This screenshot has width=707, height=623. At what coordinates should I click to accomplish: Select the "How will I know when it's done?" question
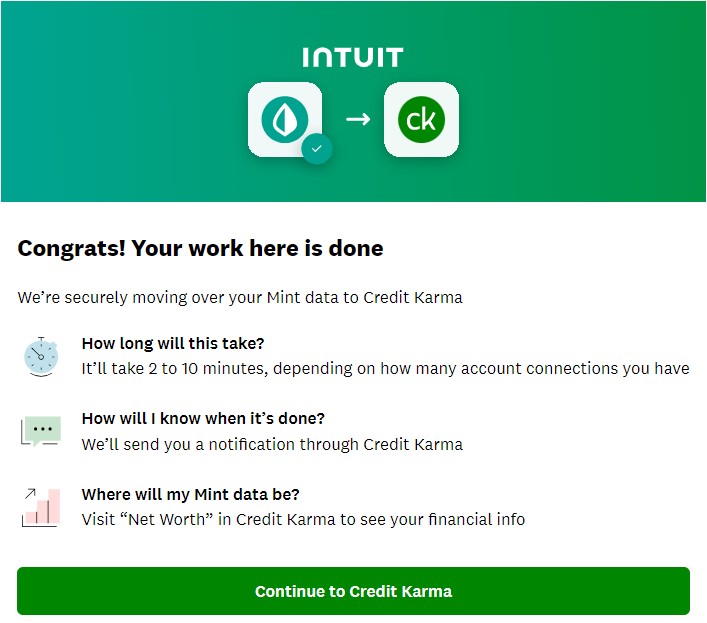[x=203, y=418]
